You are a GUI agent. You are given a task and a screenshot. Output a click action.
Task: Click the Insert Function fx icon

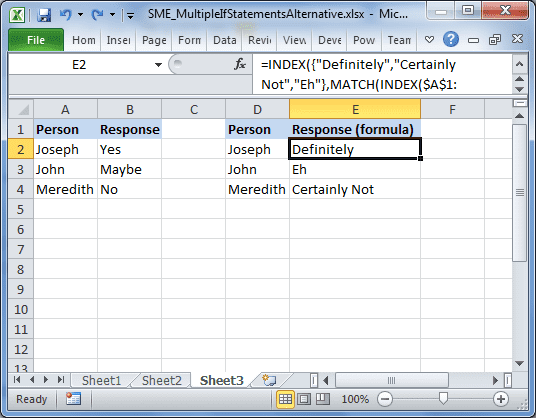coord(240,64)
